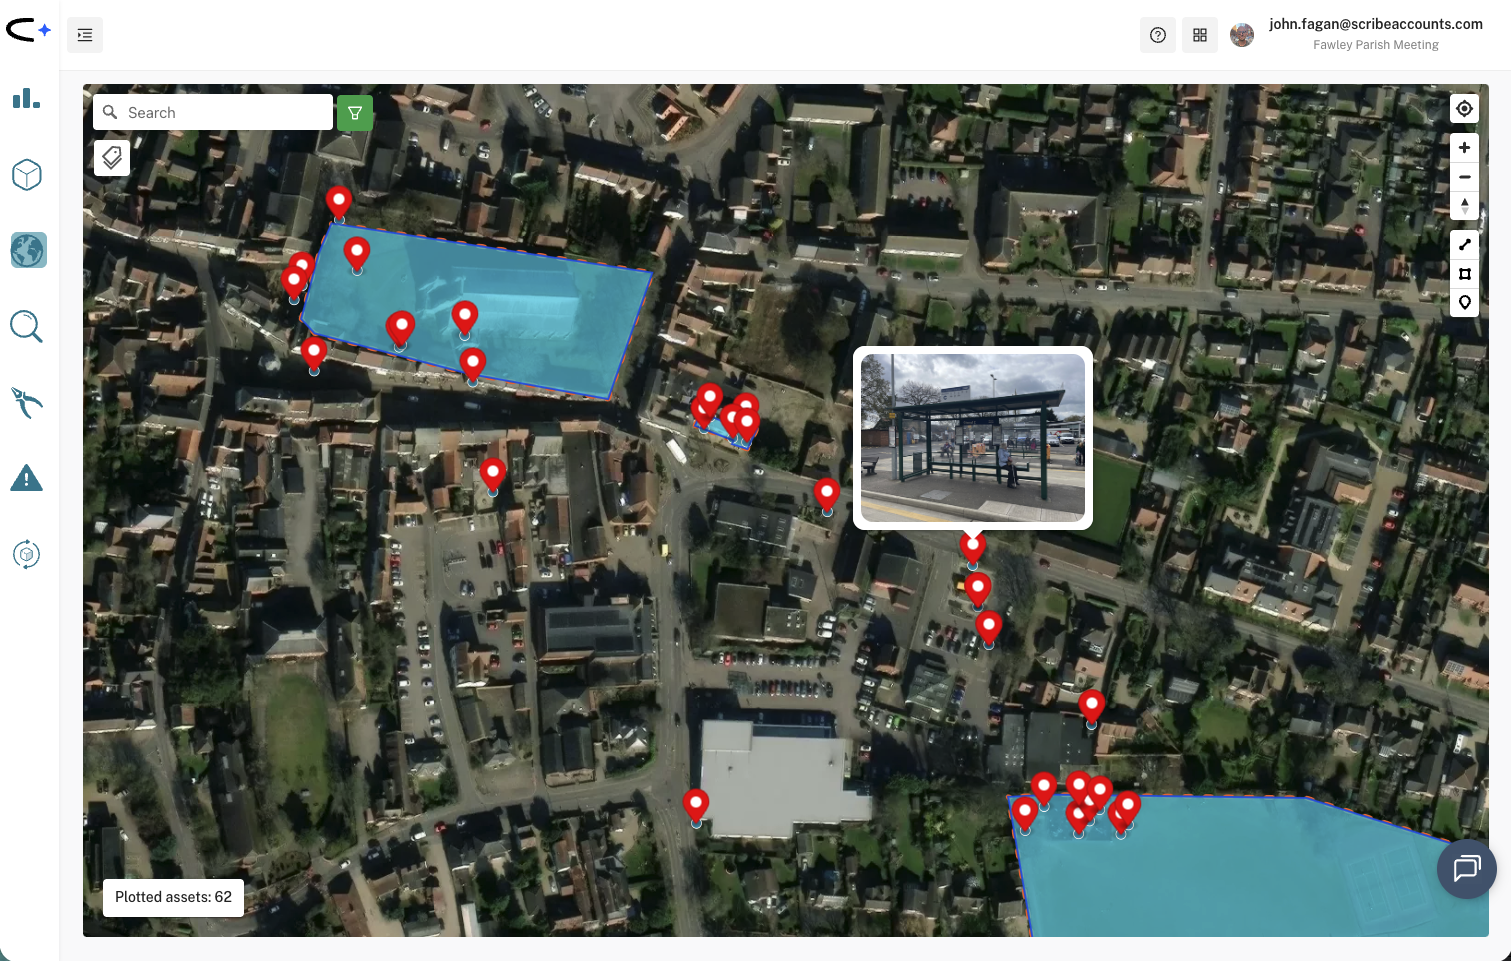Select the draw area rectangle tool
1511x961 pixels.
click(1464, 273)
